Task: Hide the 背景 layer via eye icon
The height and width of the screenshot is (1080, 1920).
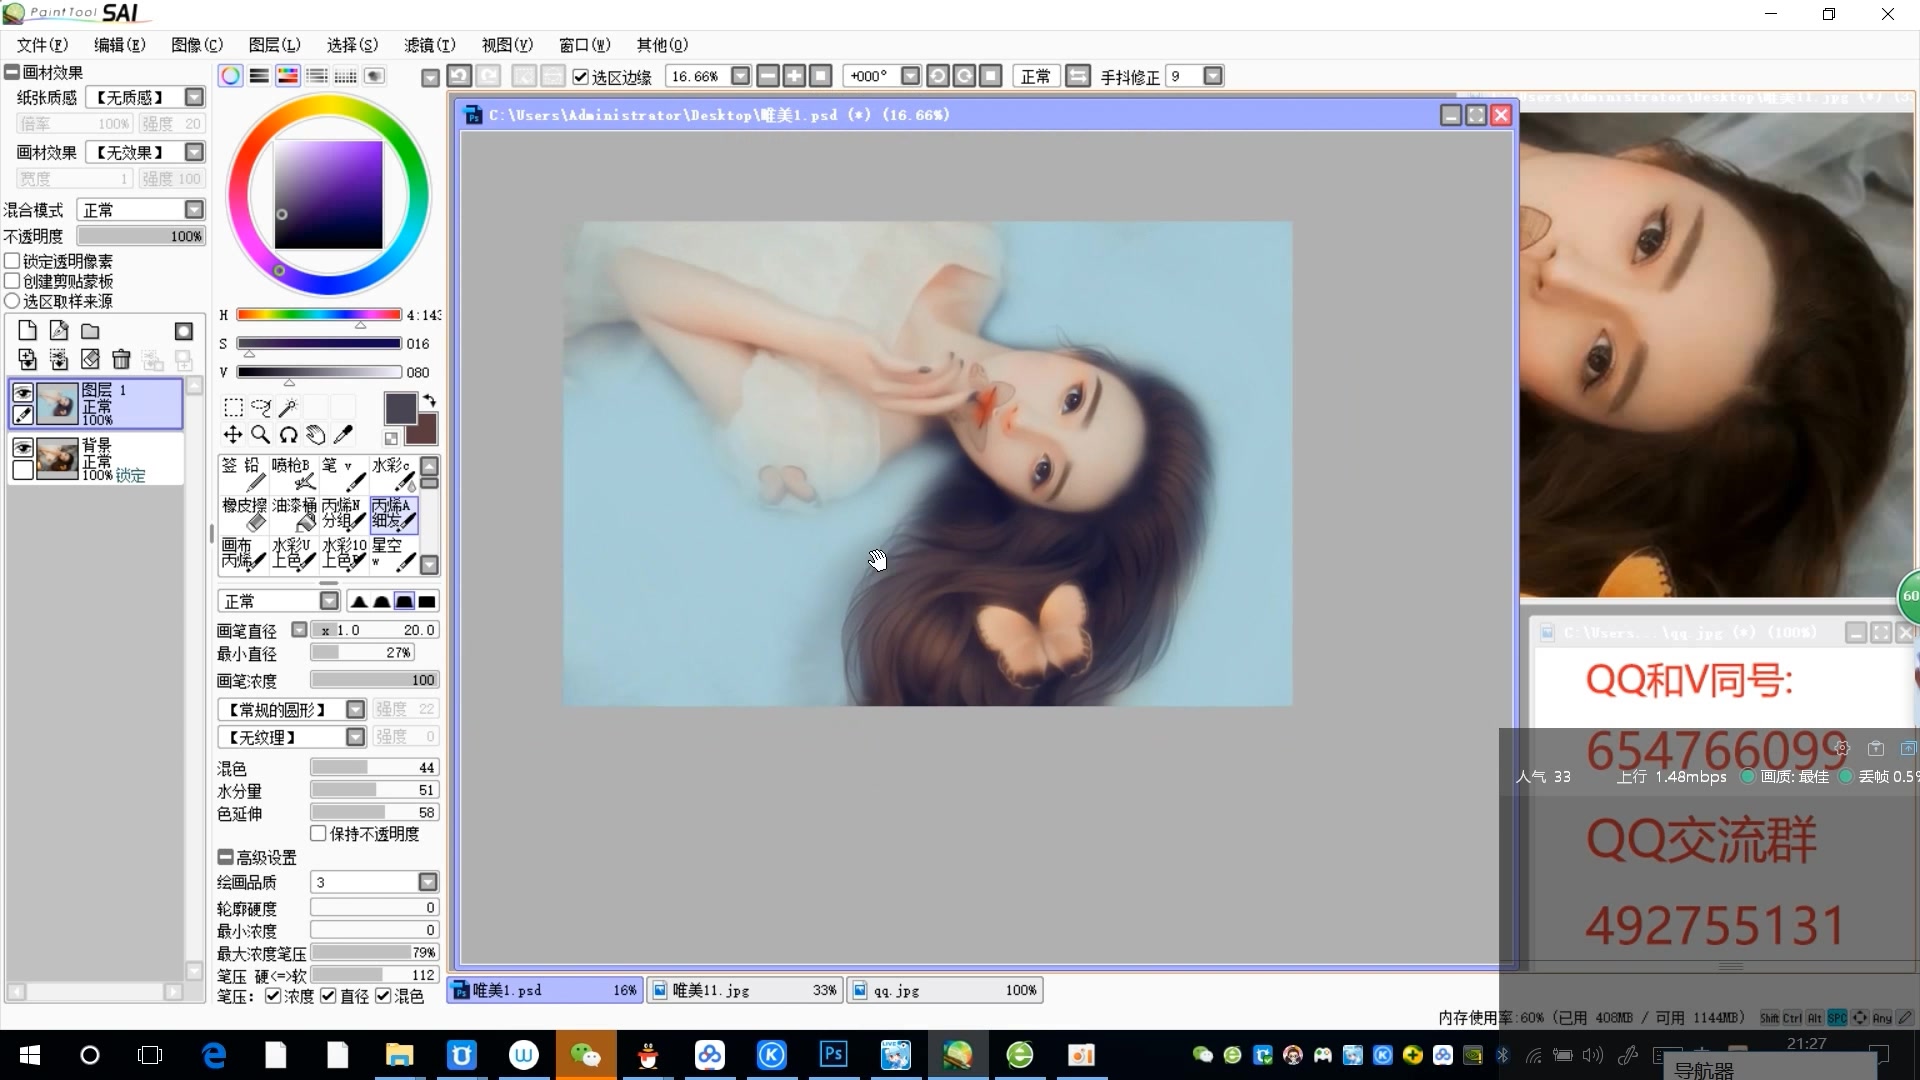Action: 22,449
